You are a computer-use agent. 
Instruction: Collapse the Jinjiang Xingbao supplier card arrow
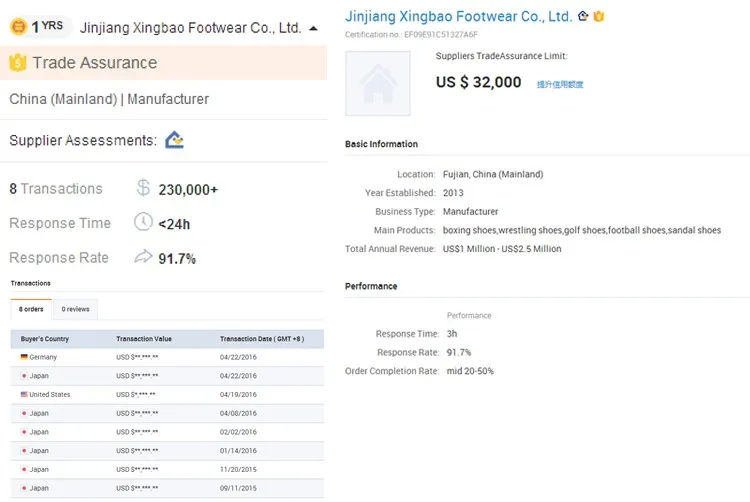[313, 29]
